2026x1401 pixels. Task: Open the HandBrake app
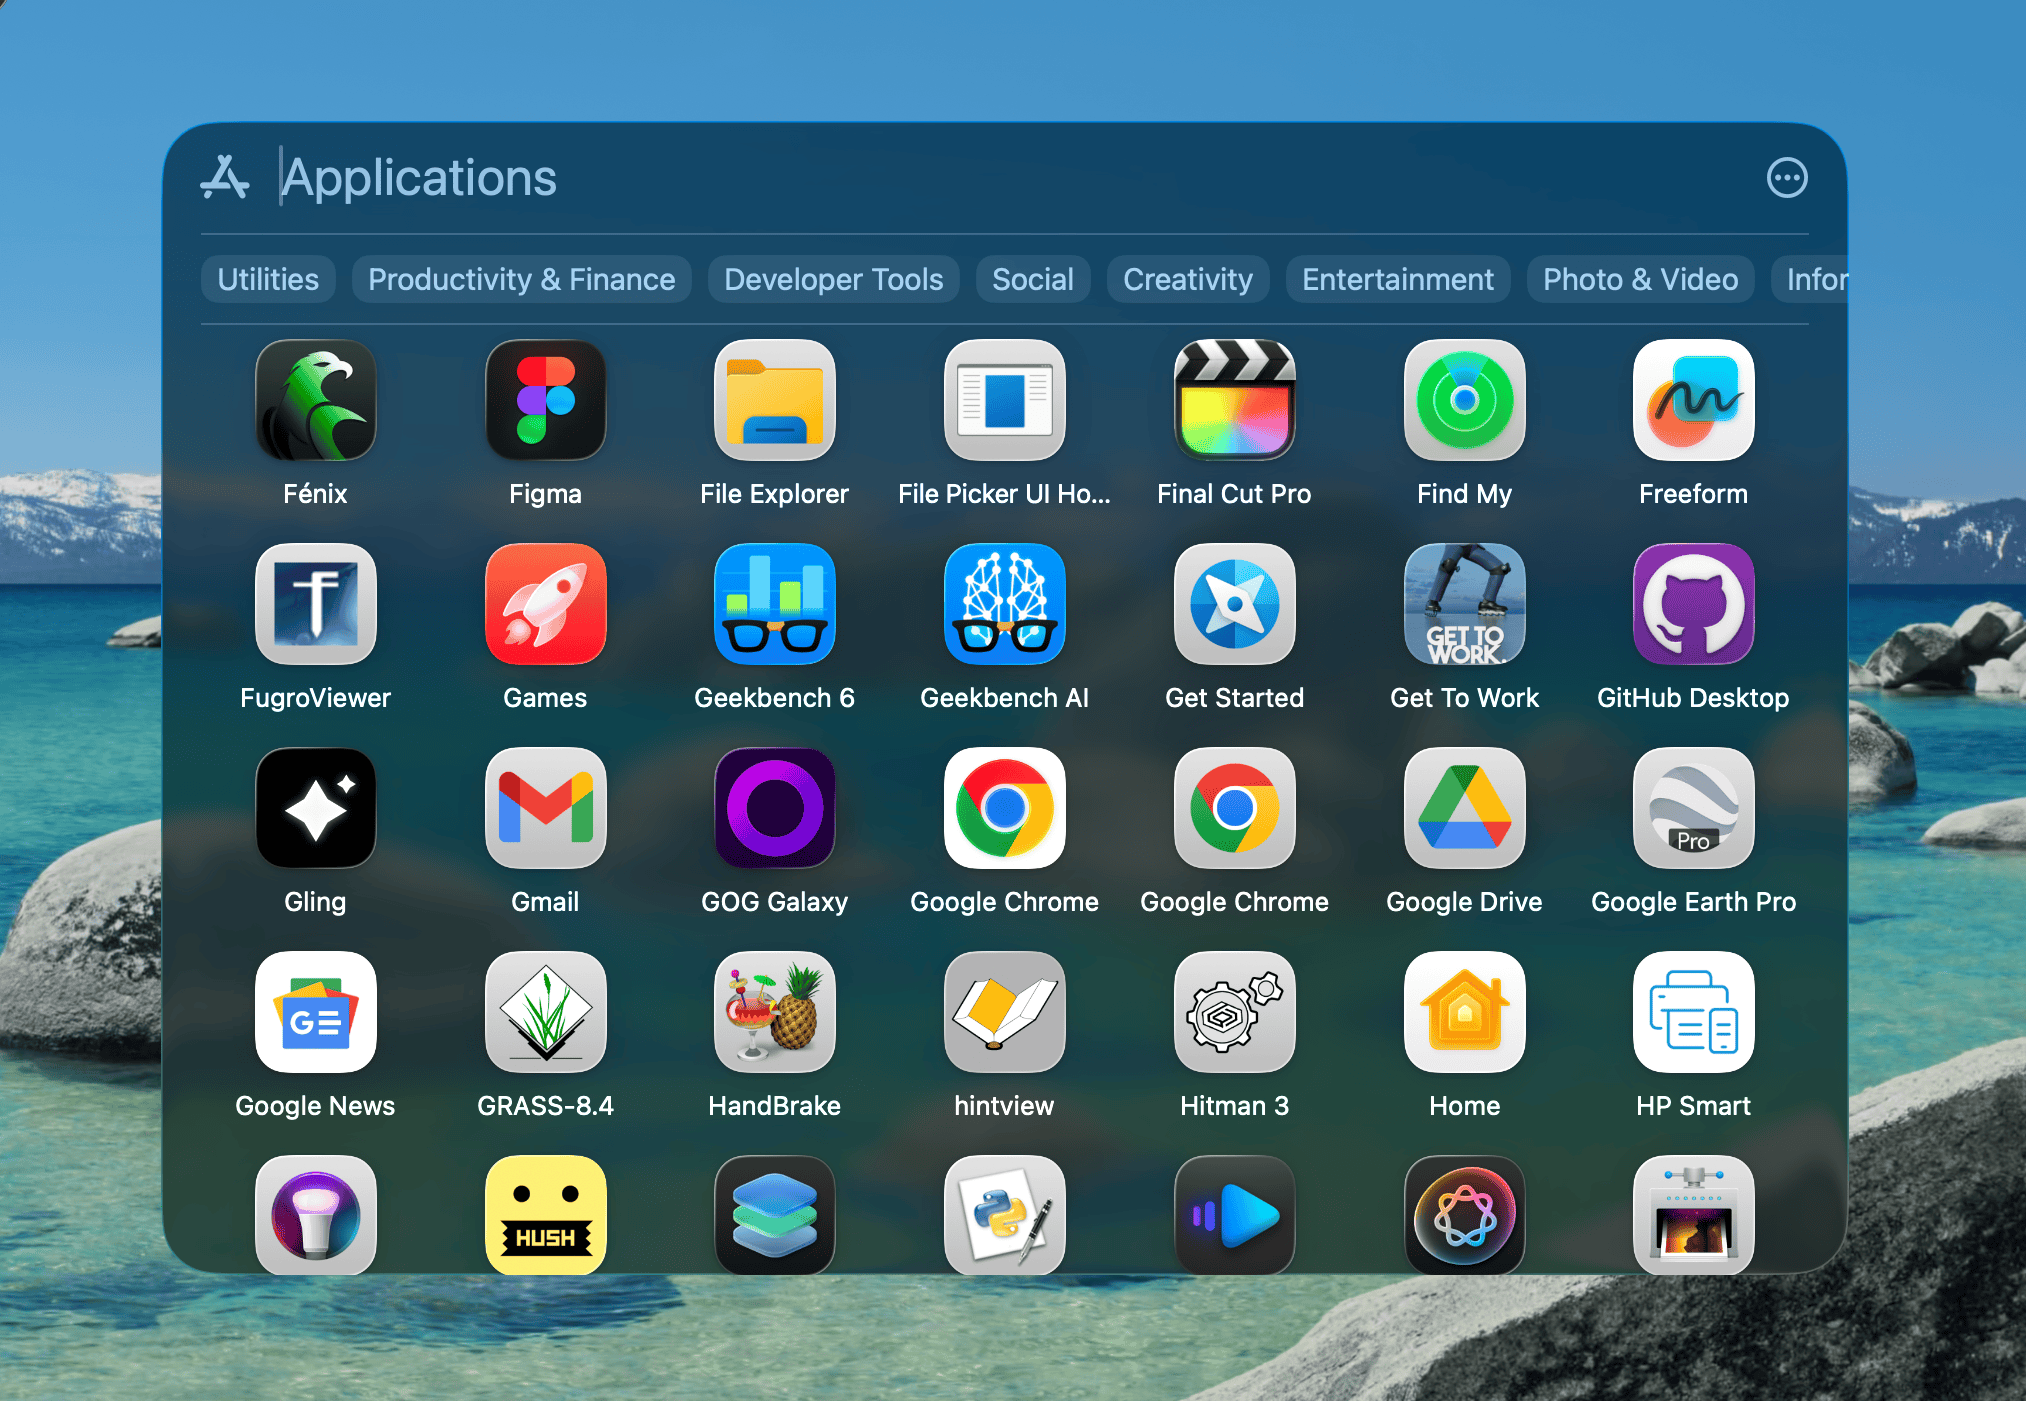[x=774, y=1013]
